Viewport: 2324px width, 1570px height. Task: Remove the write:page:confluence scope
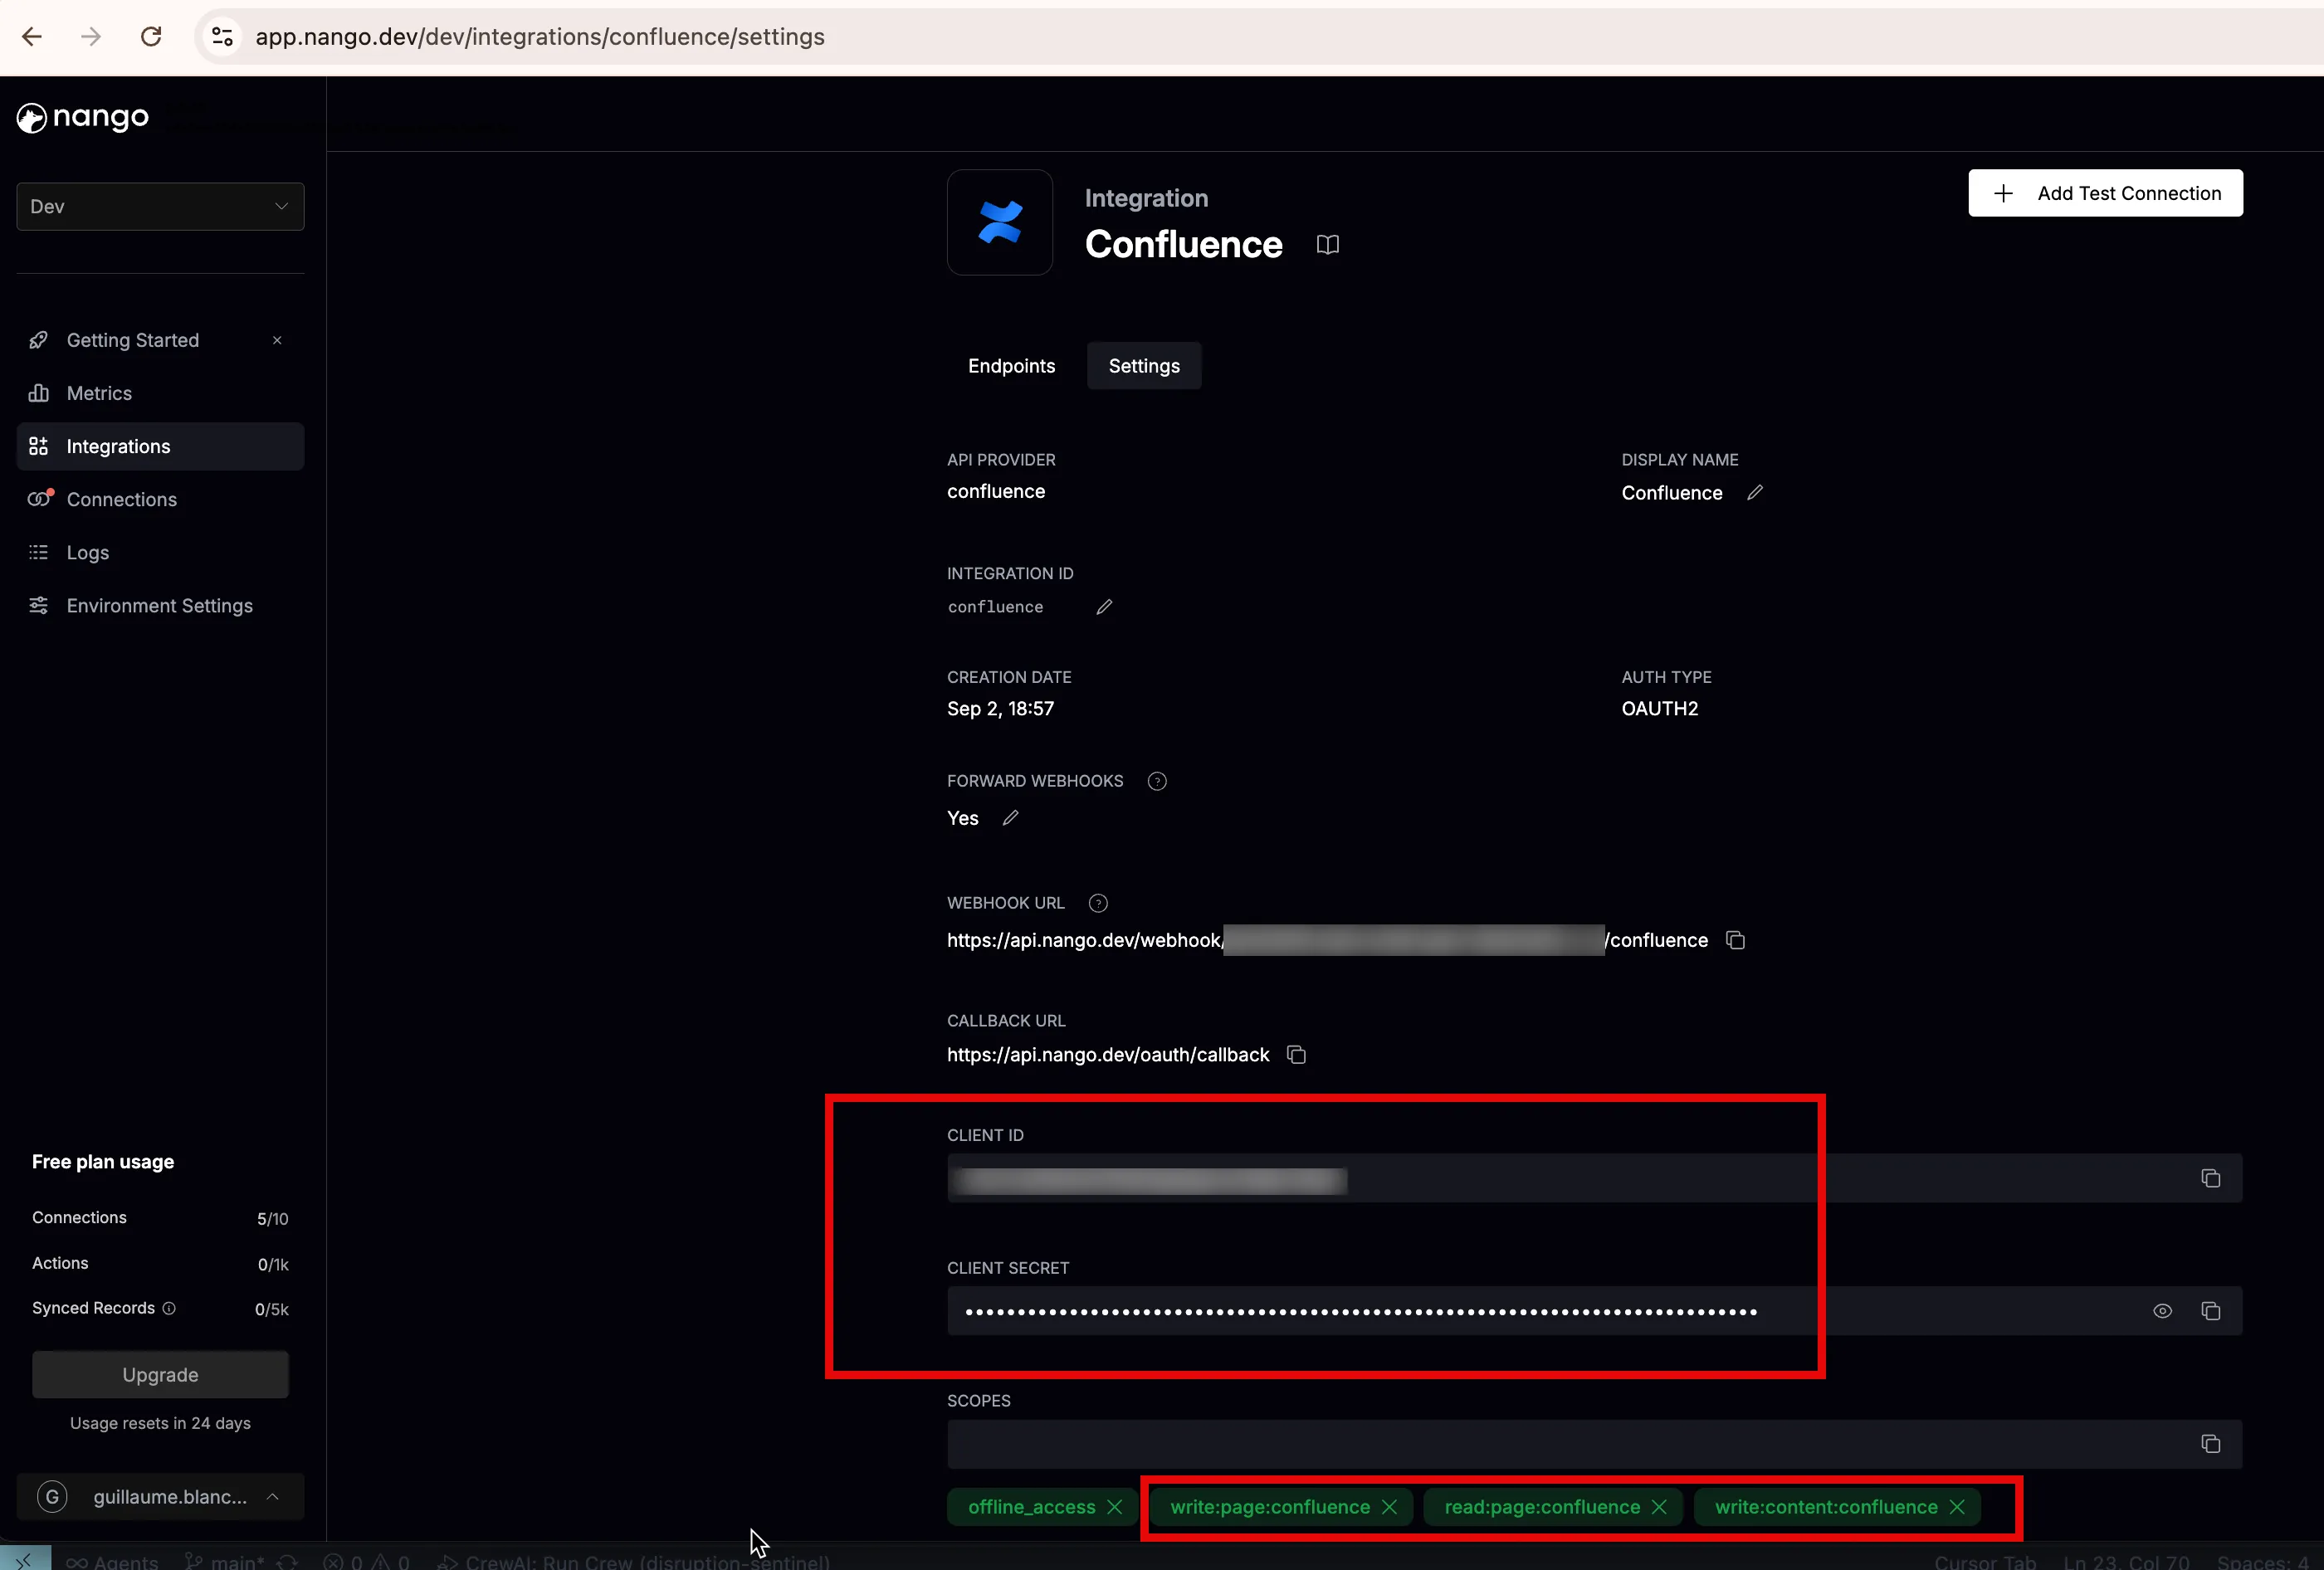1389,1507
